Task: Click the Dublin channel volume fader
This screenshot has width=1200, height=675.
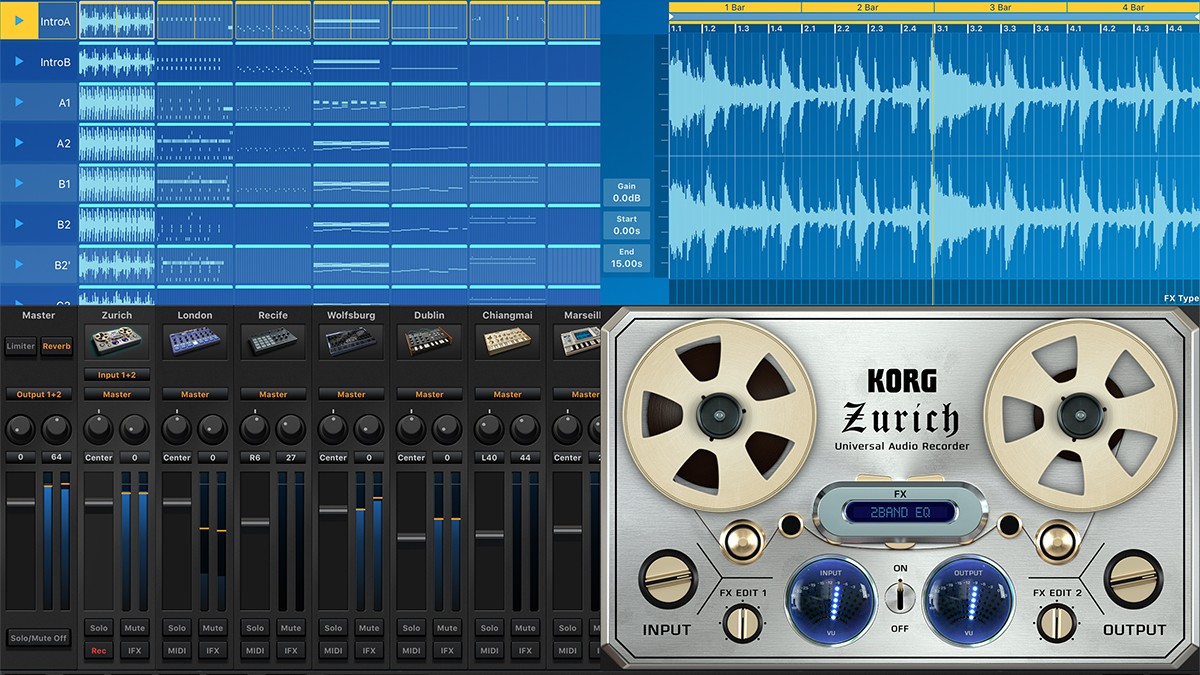Action: coord(411,538)
